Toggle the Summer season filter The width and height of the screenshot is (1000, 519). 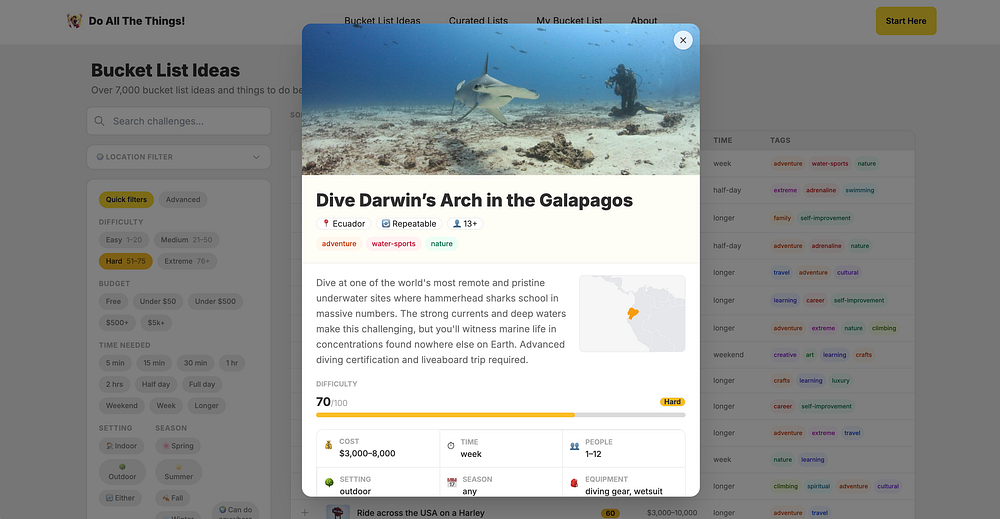(179, 472)
